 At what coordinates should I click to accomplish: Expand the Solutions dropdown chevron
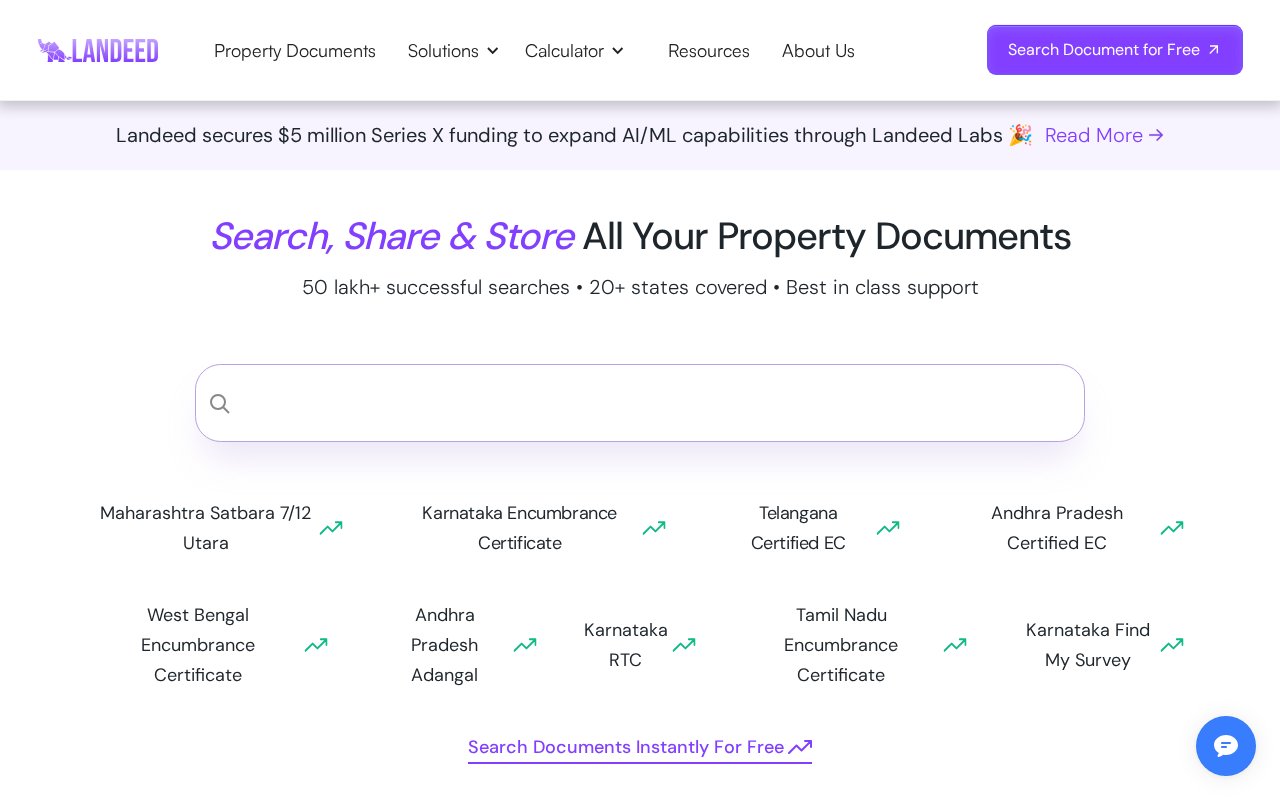coord(492,51)
